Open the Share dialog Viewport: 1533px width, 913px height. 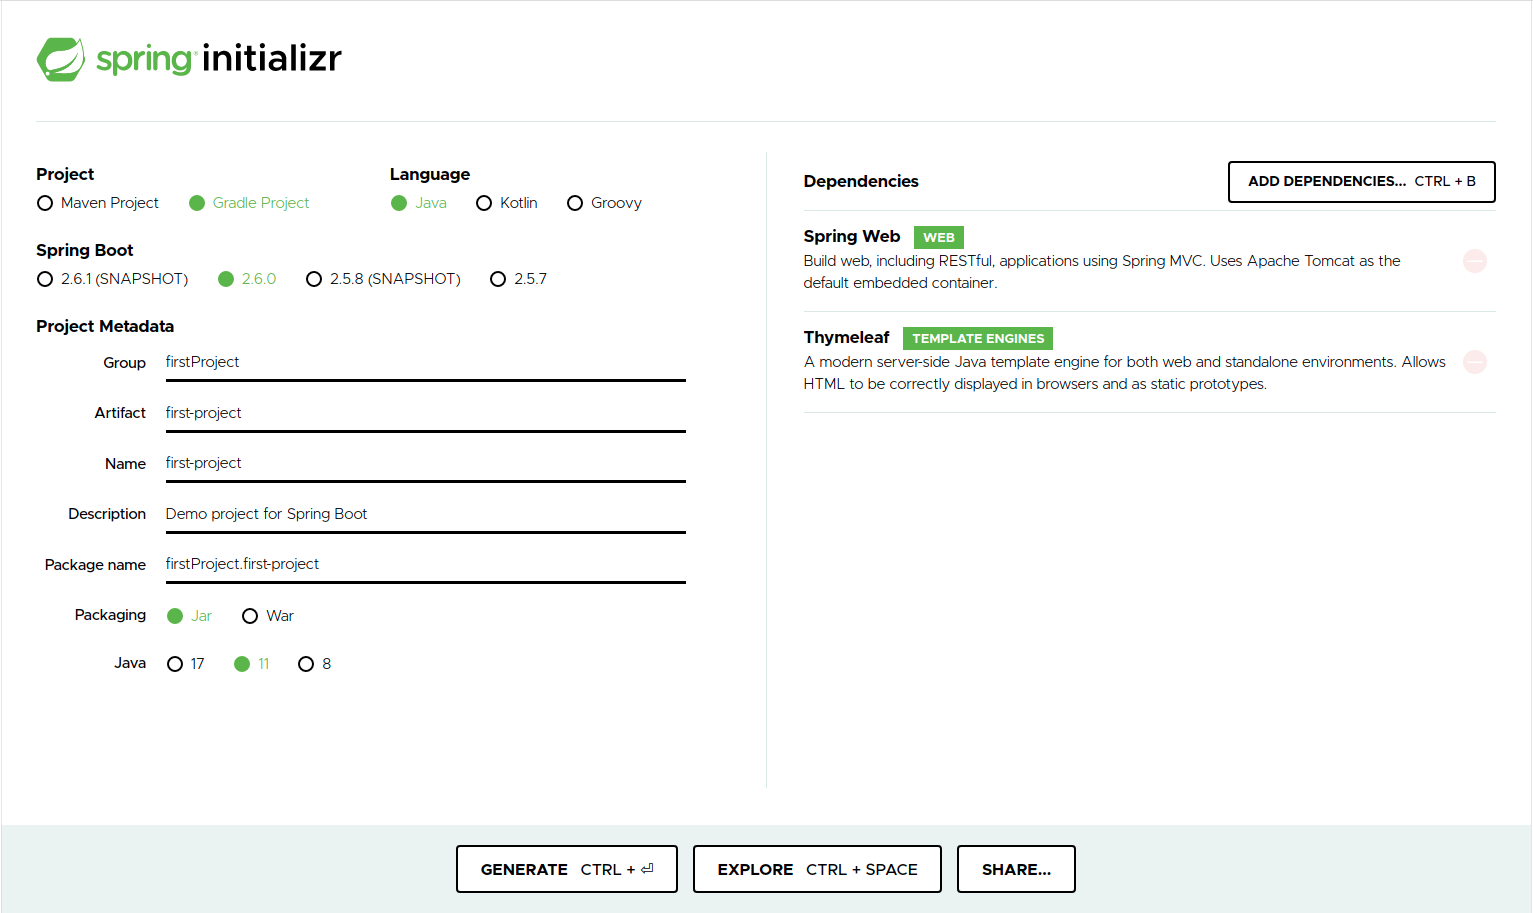click(x=1016, y=869)
